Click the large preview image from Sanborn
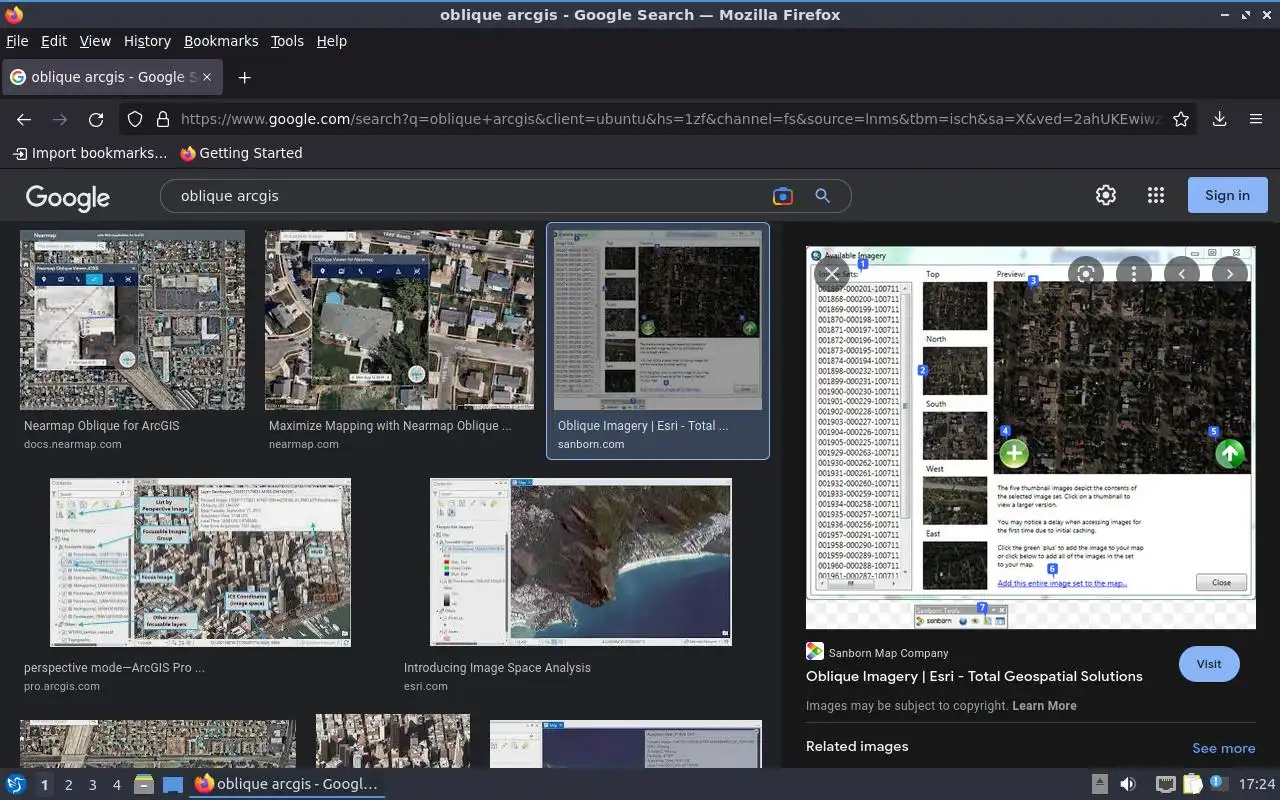This screenshot has width=1280, height=800. point(1030,438)
